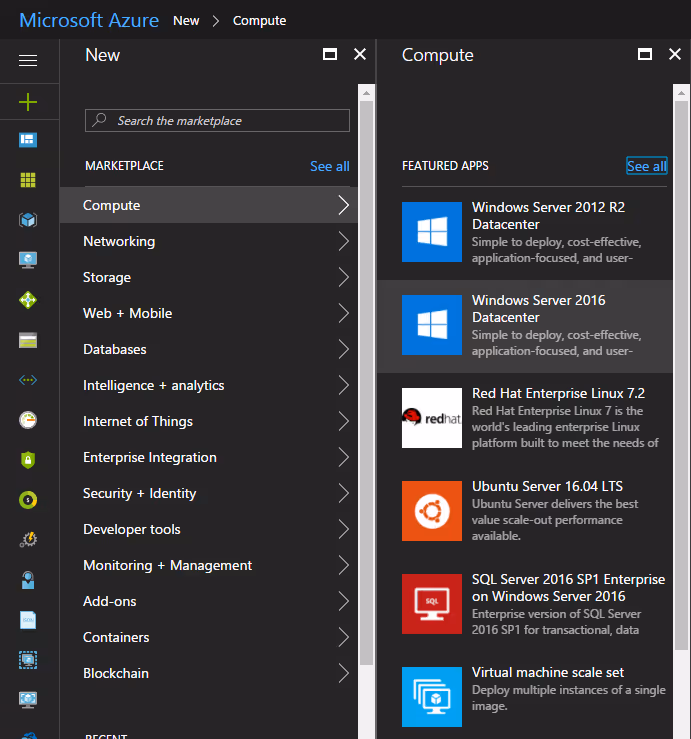Open Resource groups cube icon
The width and height of the screenshot is (691, 739).
(x=28, y=220)
